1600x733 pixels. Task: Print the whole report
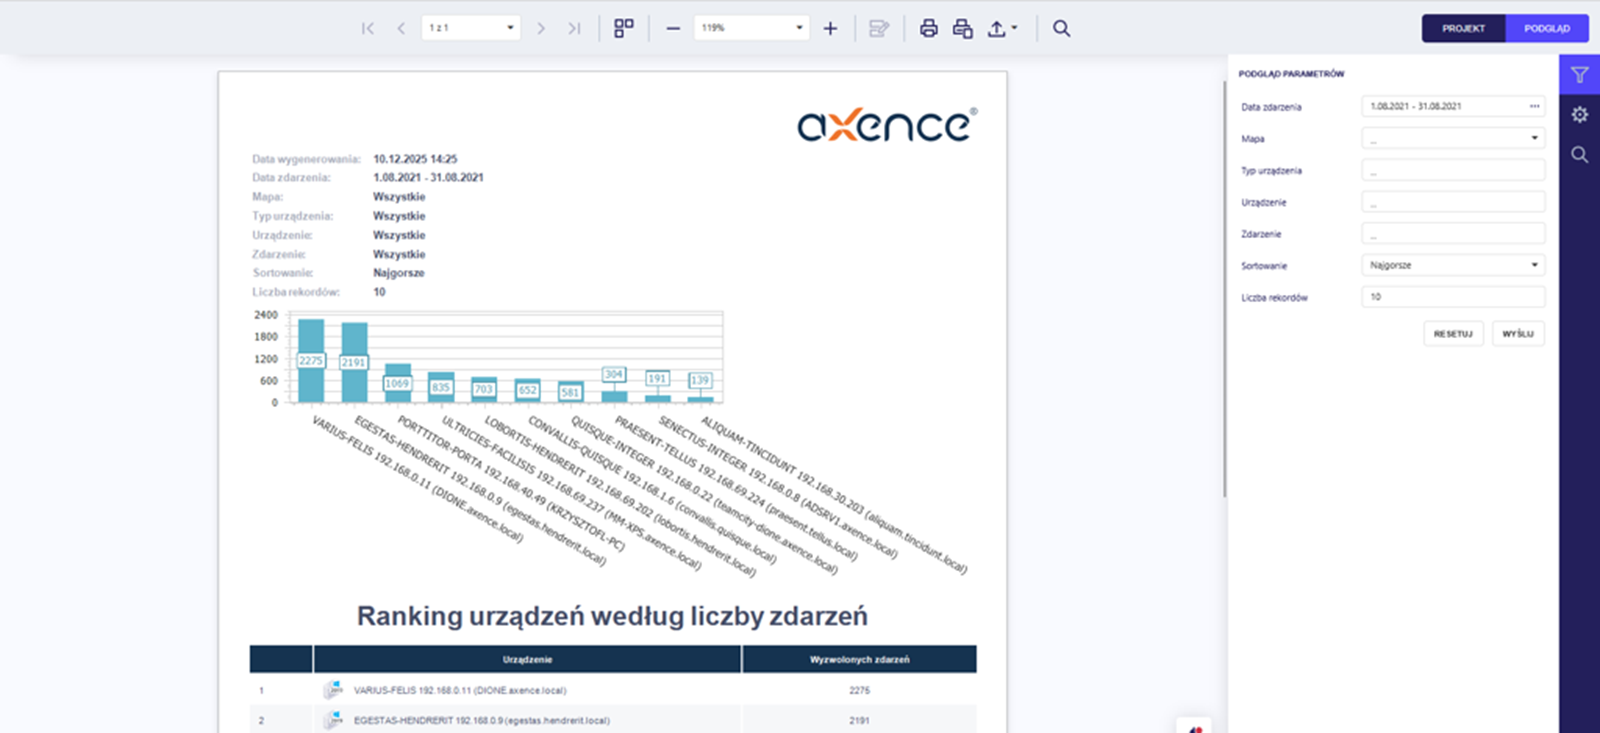[929, 28]
